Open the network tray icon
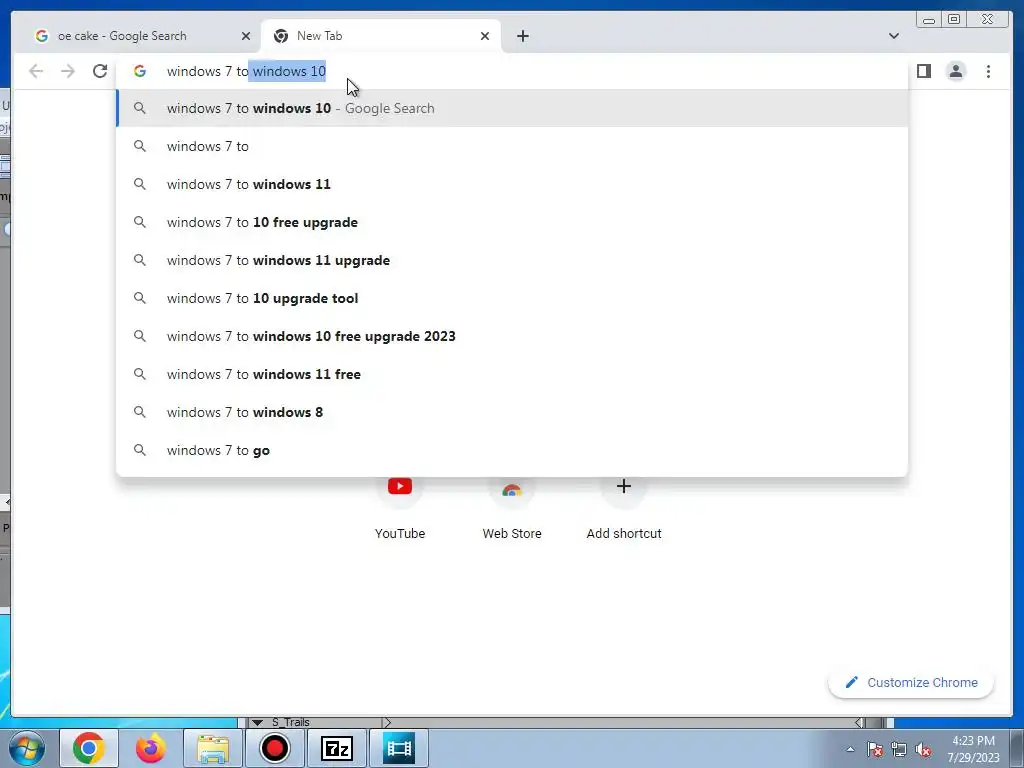The width and height of the screenshot is (1024, 768). (x=899, y=750)
